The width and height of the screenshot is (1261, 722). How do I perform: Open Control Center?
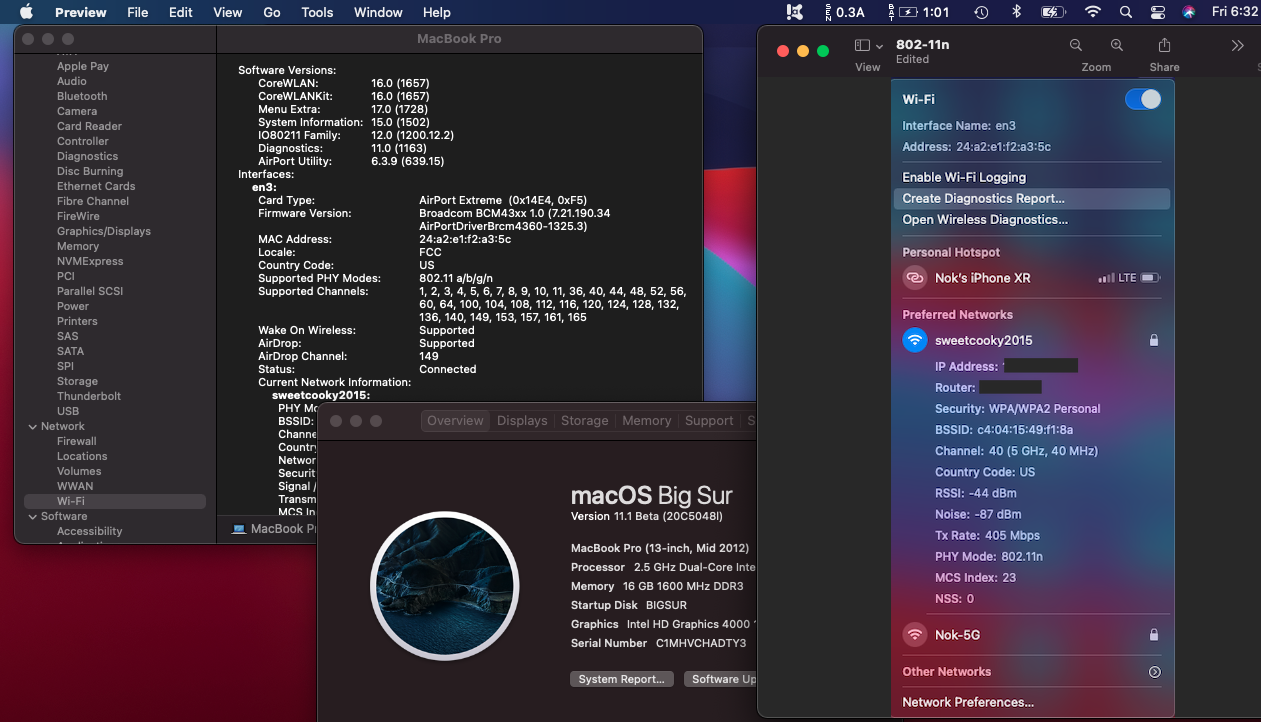click(1158, 12)
